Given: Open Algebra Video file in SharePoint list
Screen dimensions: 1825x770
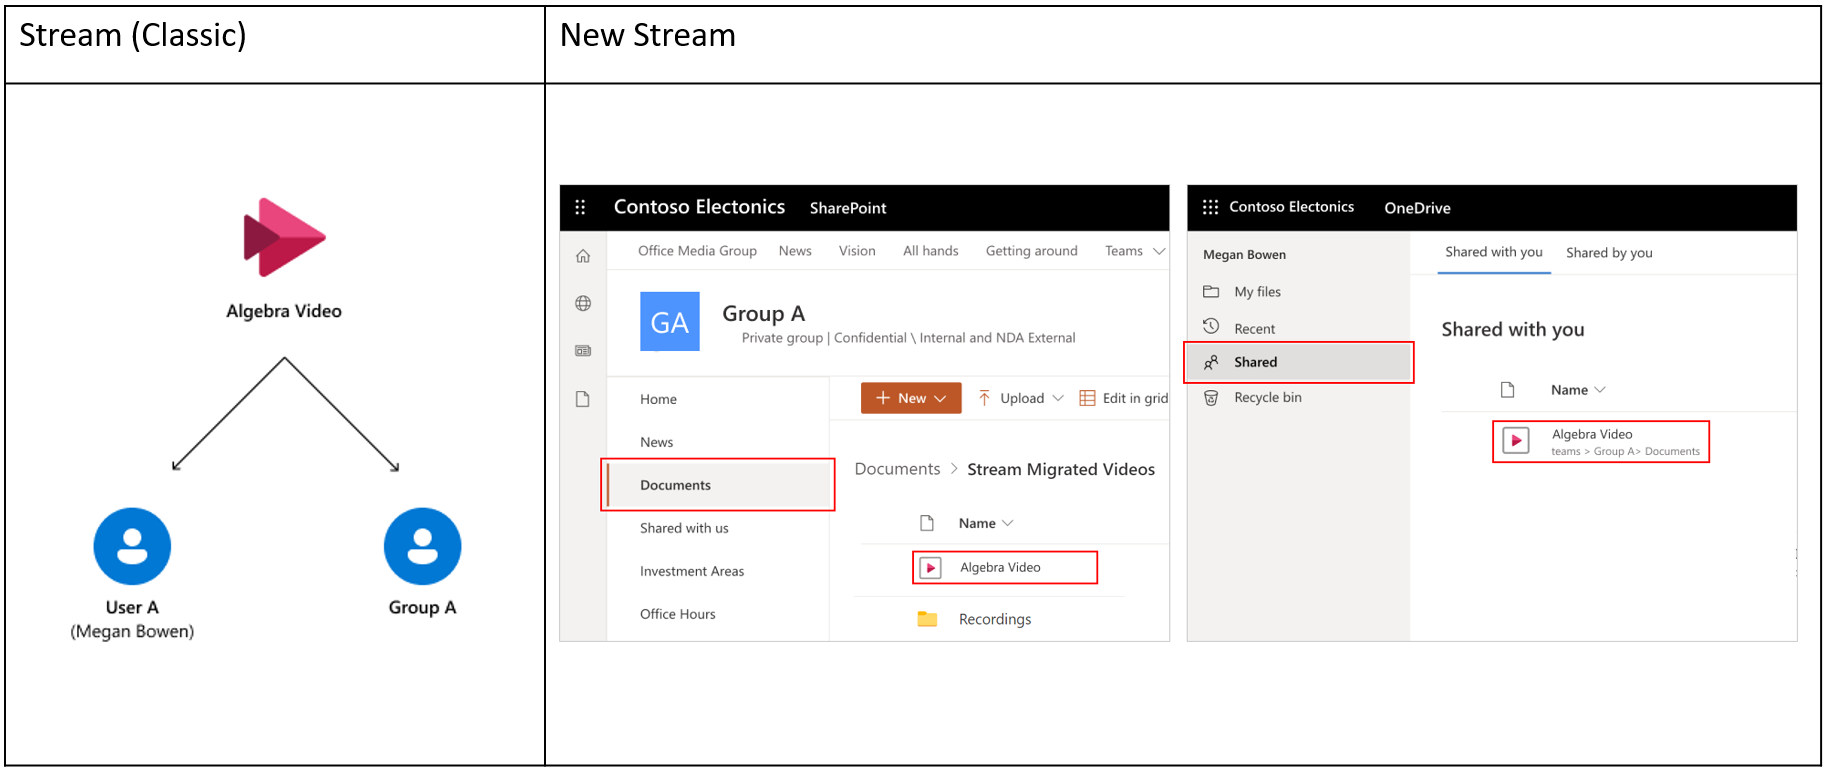Looking at the screenshot, I should tap(1000, 567).
